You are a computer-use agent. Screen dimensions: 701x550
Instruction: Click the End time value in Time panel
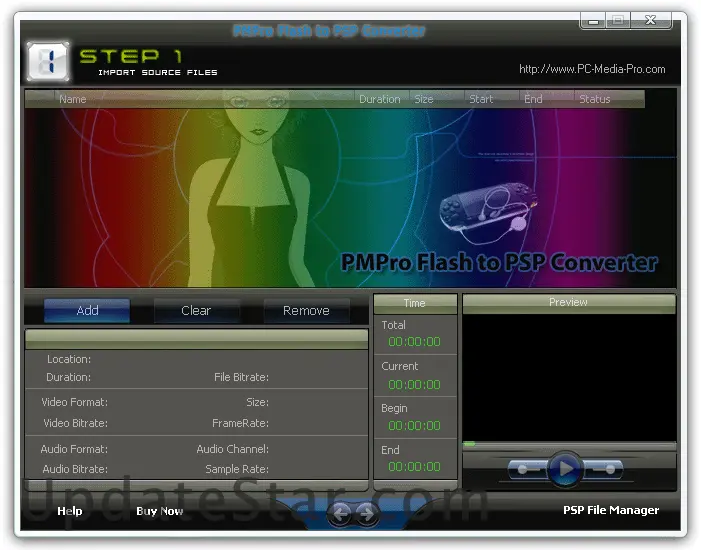coord(414,467)
